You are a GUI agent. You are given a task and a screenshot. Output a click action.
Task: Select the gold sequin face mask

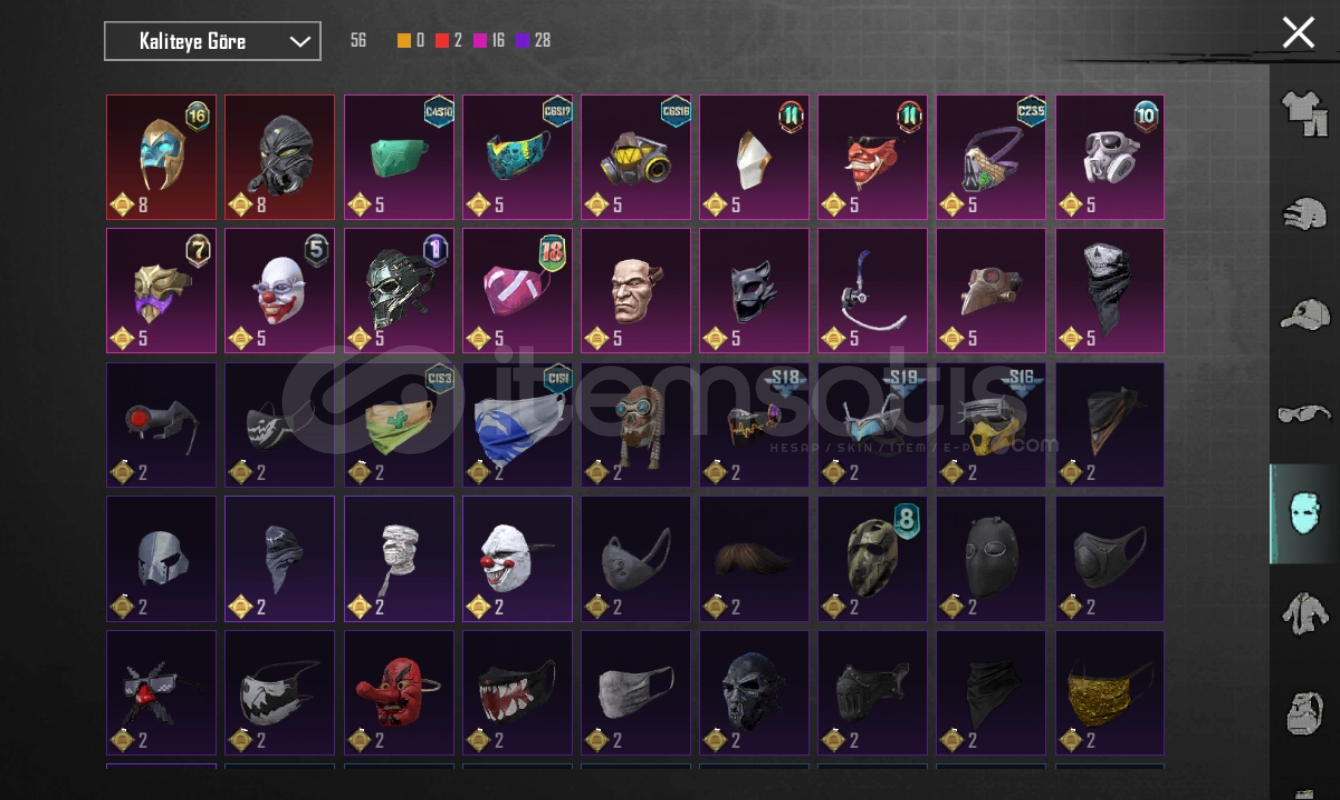coord(1110,692)
